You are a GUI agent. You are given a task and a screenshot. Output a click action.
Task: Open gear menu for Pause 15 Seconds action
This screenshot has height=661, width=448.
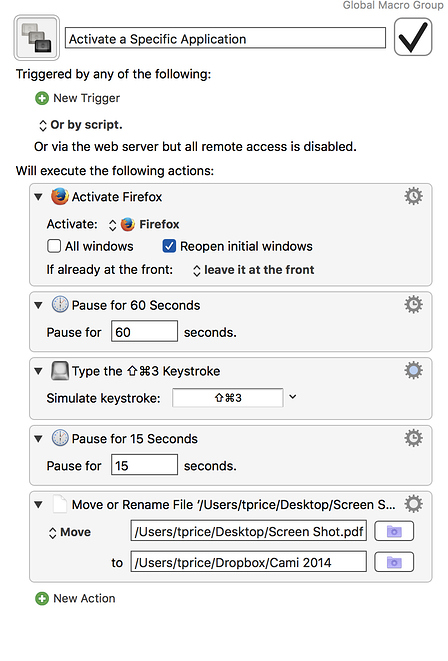click(x=413, y=438)
